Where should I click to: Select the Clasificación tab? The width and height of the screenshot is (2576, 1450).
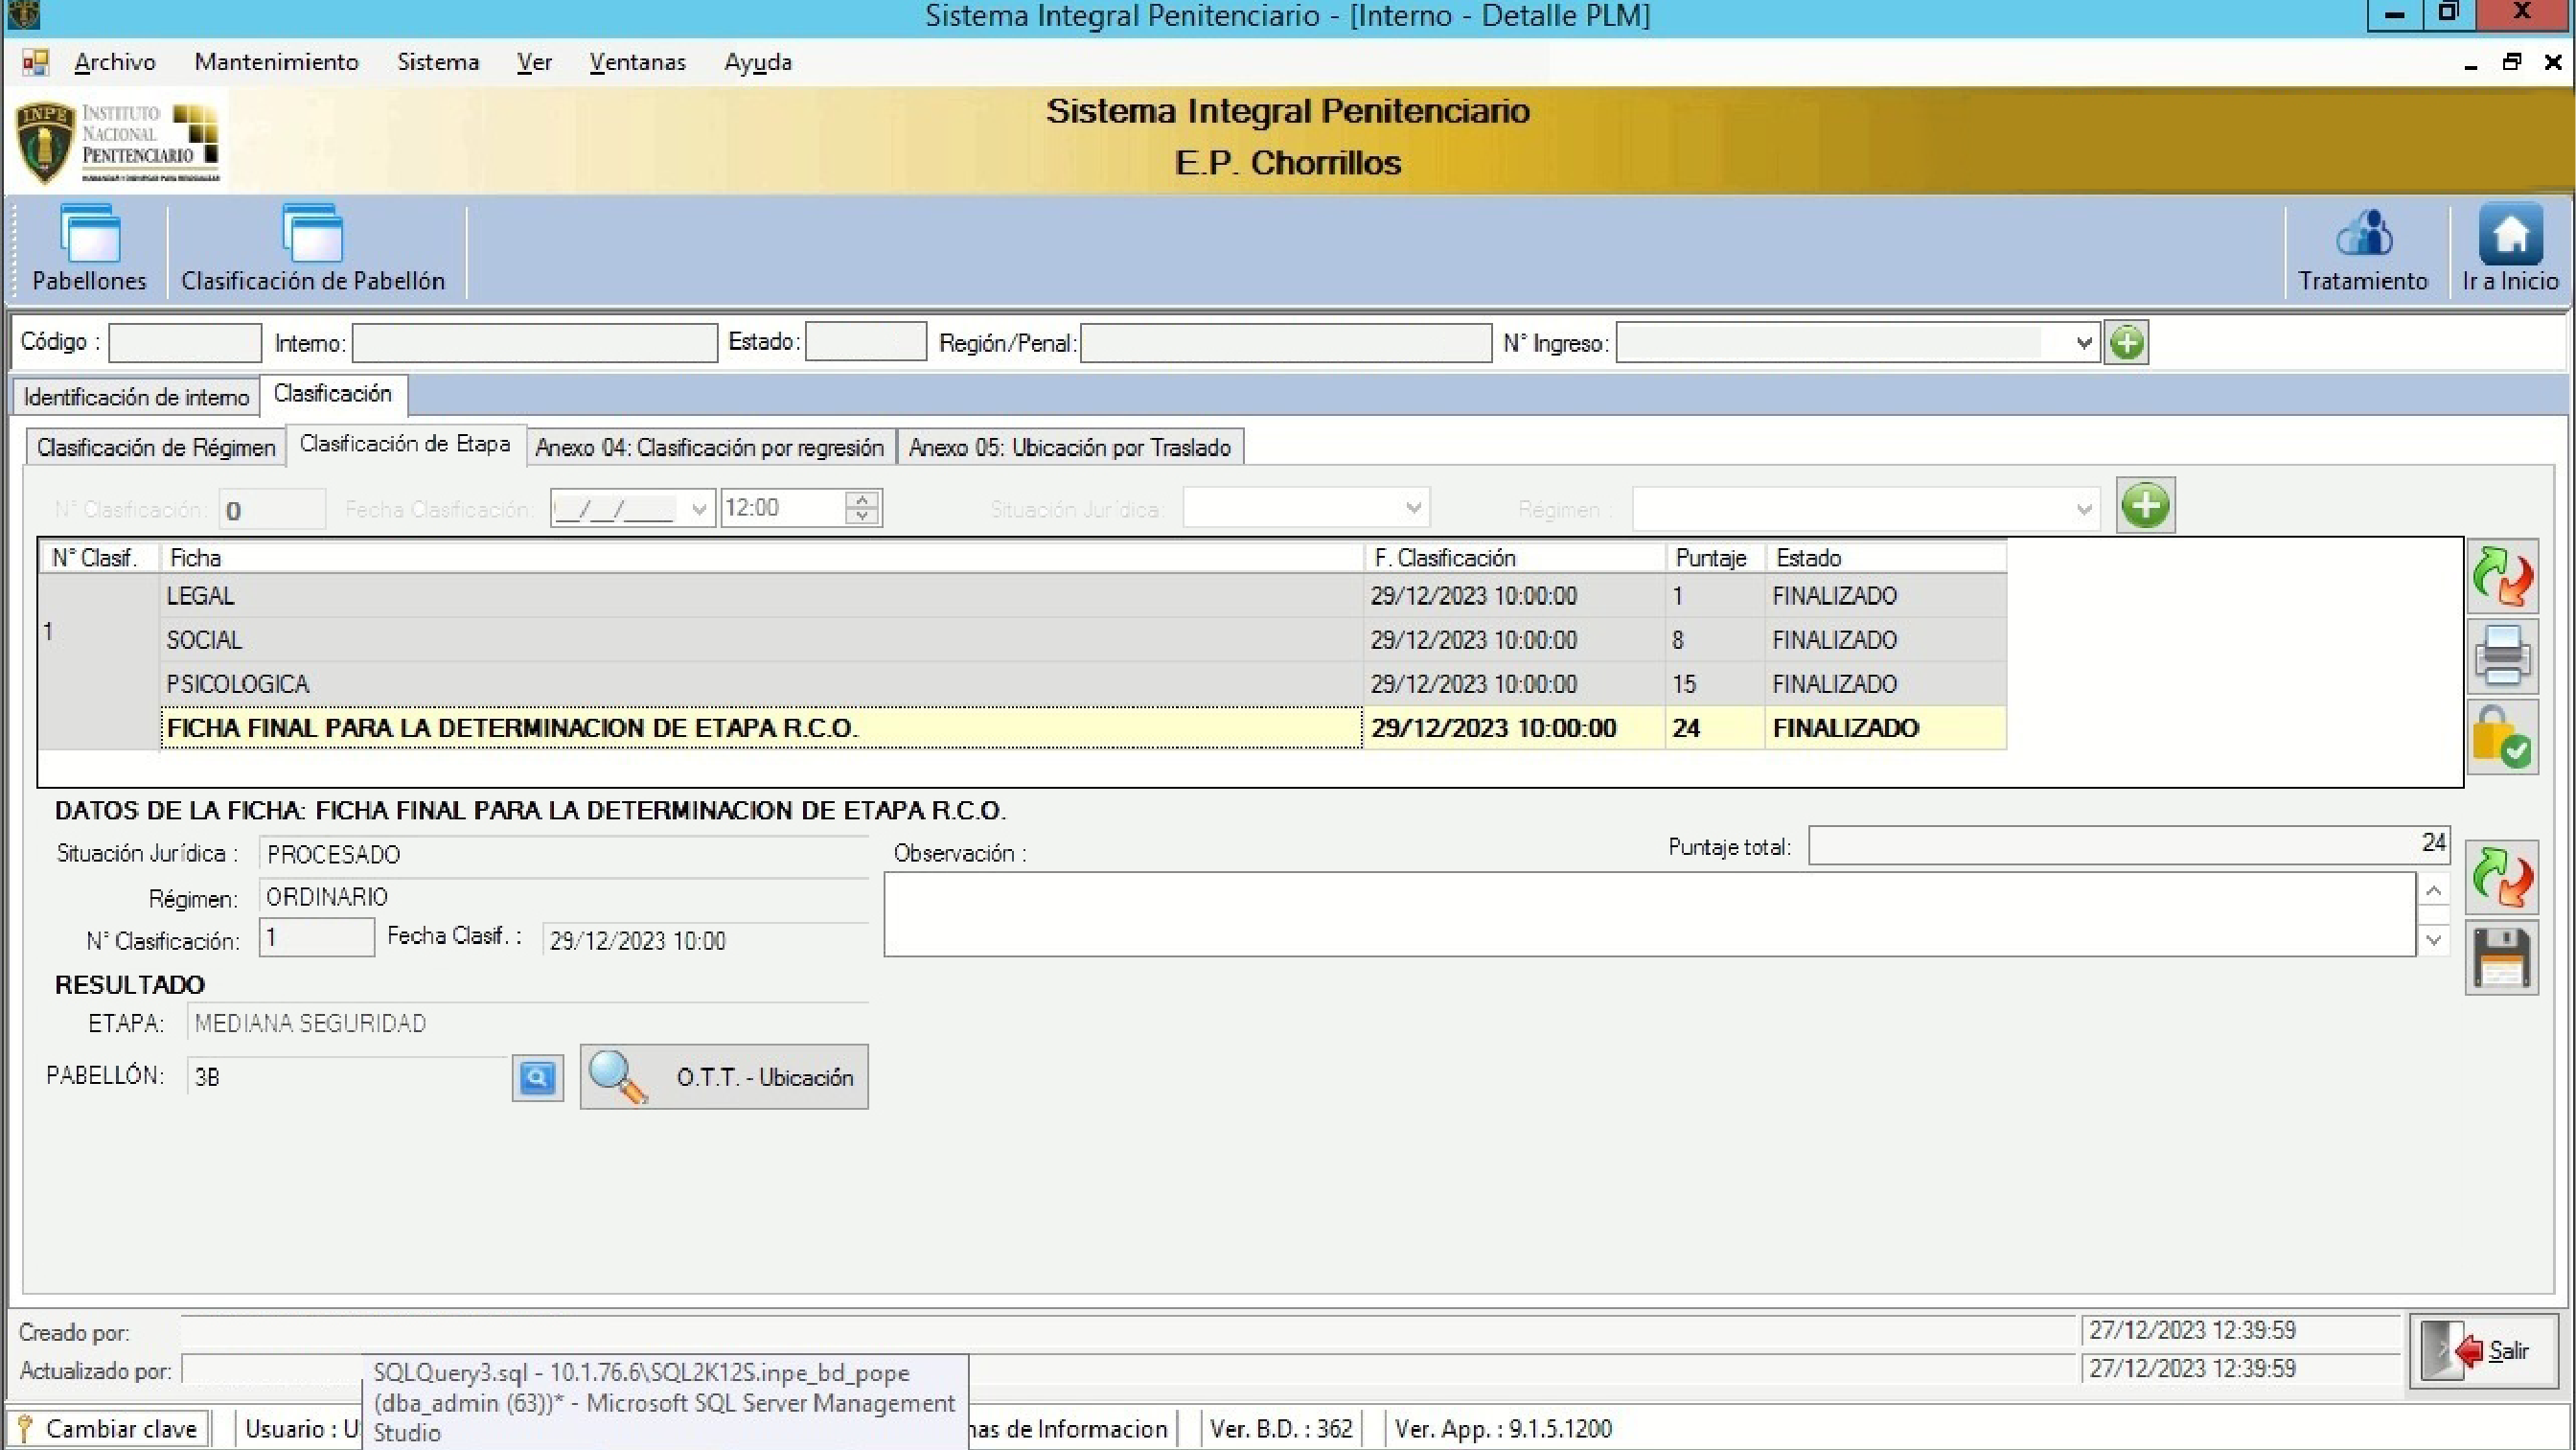333,394
